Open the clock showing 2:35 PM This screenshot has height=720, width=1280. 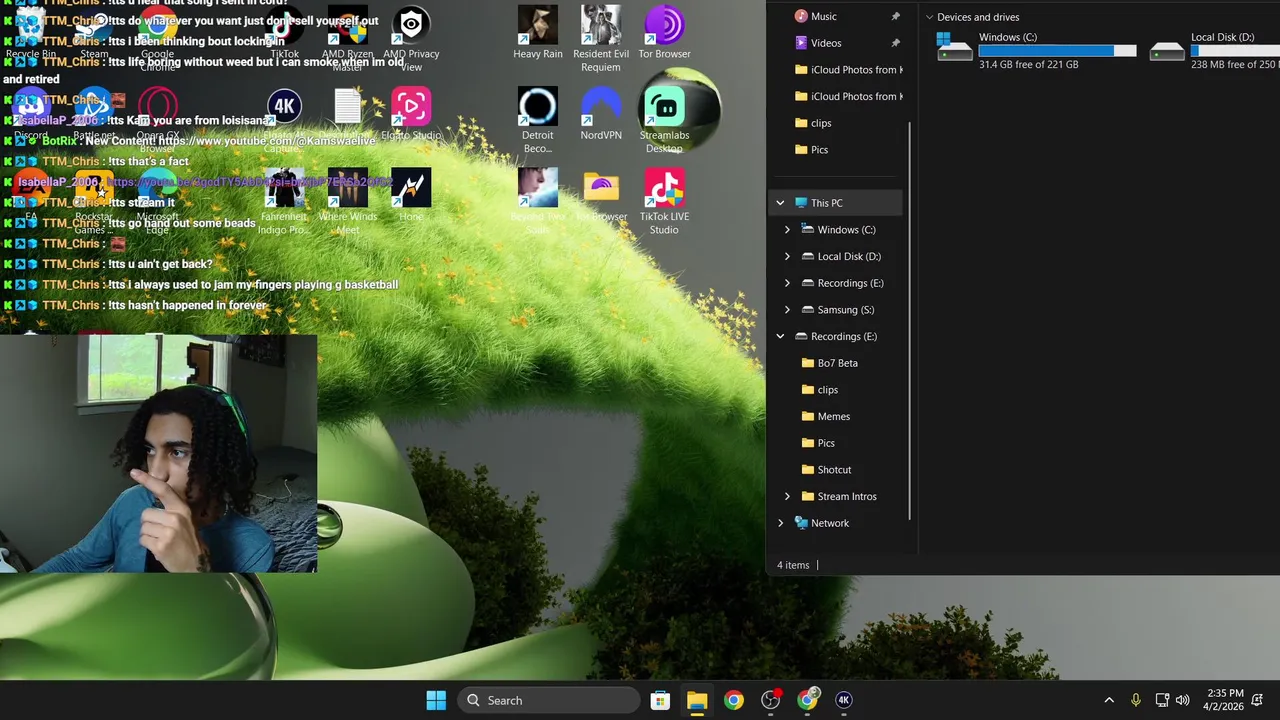point(1225,700)
